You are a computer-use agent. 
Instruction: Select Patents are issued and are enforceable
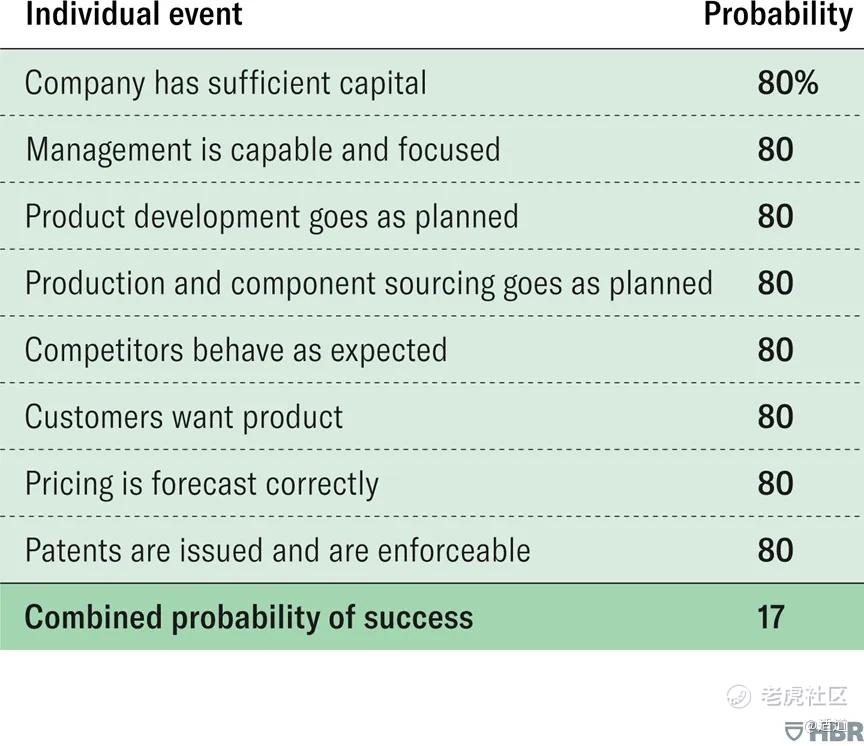(278, 550)
